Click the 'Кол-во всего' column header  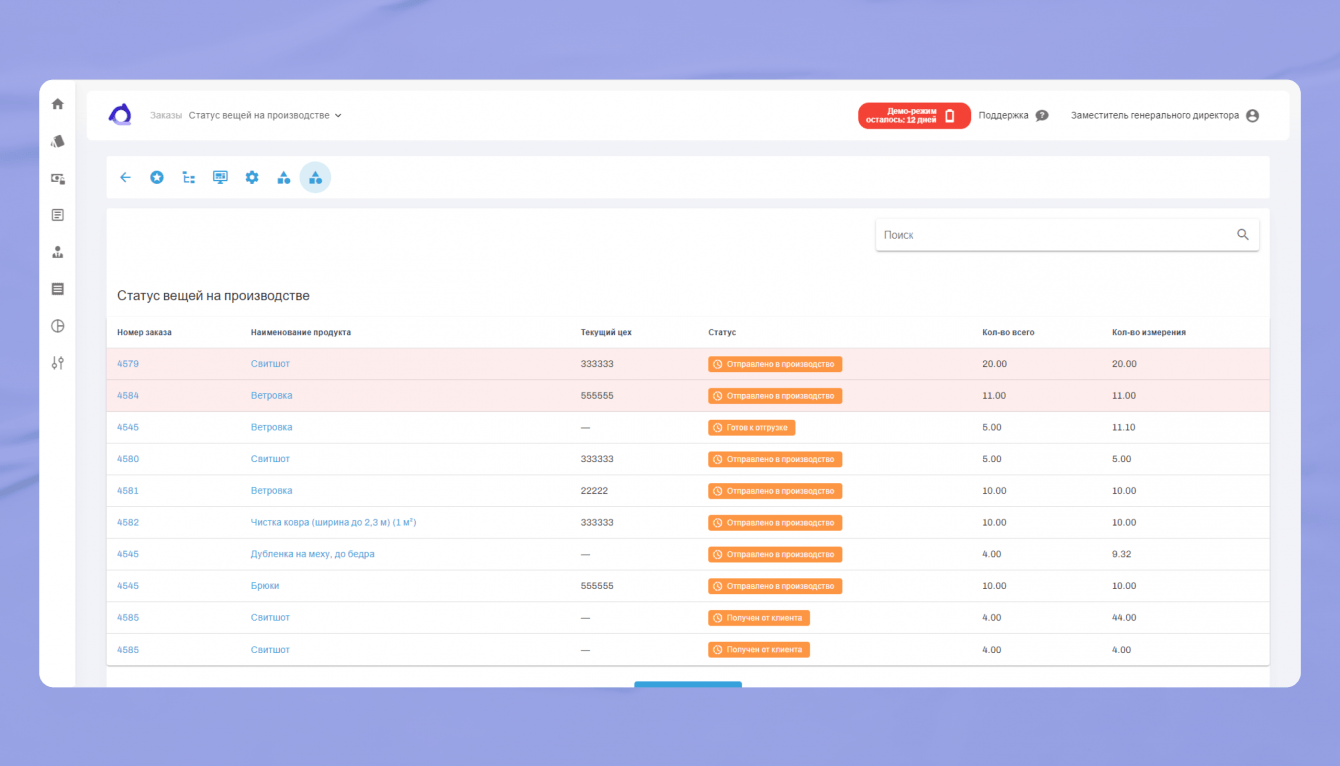point(1009,332)
